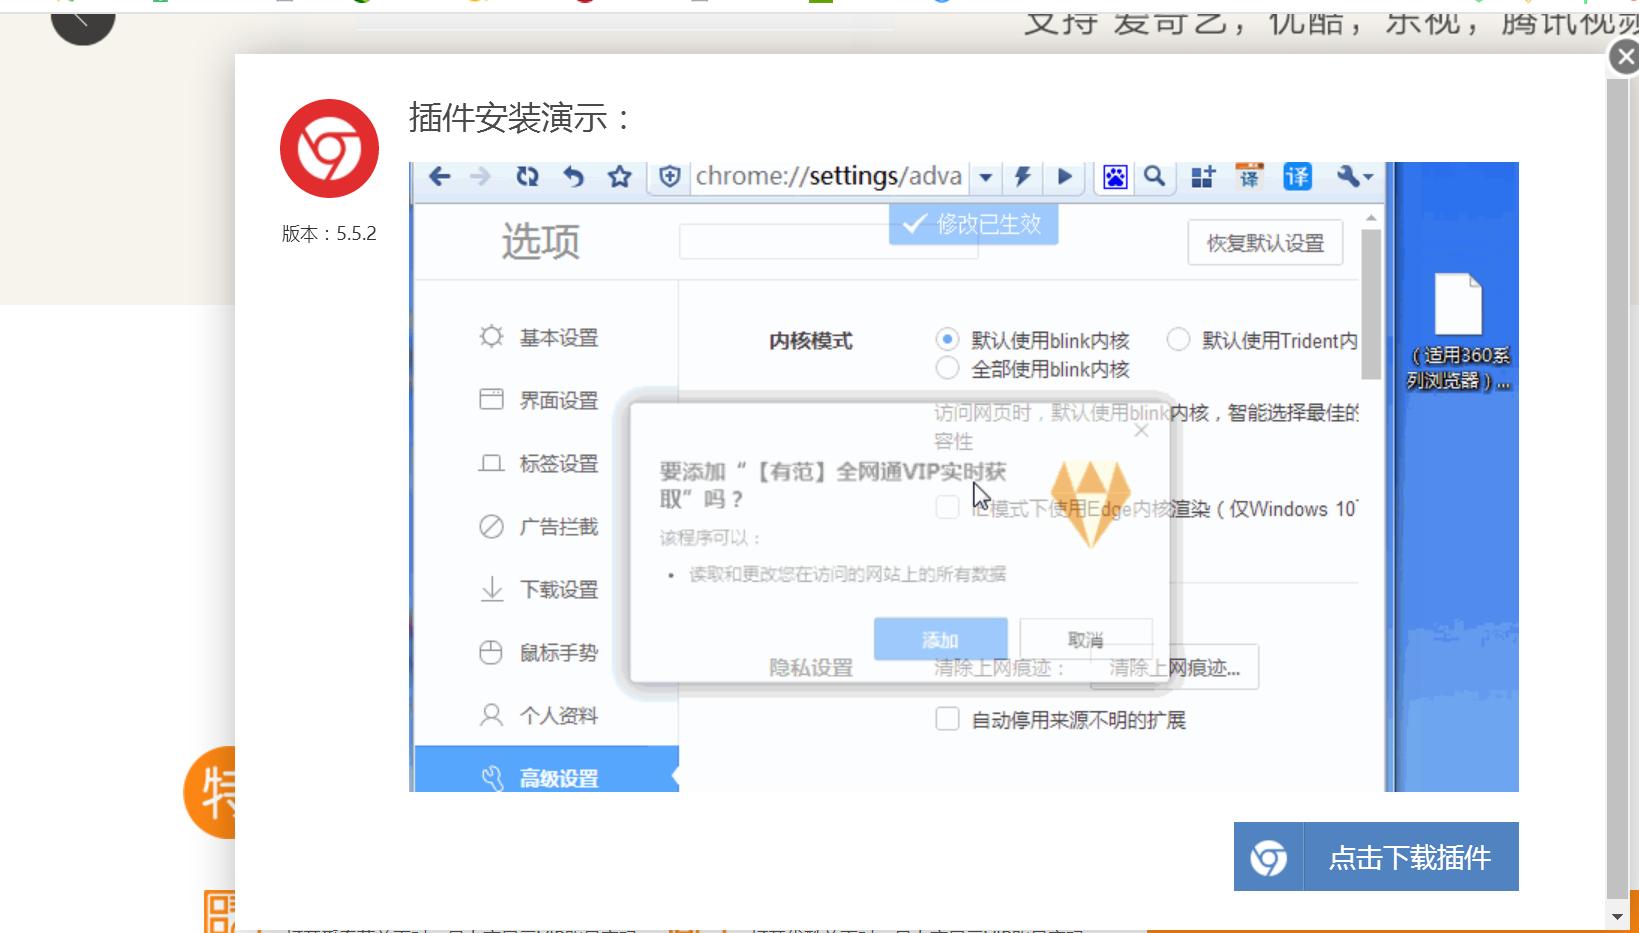Click the back navigation arrow
Screen dimensions: 1639x933
coord(440,177)
